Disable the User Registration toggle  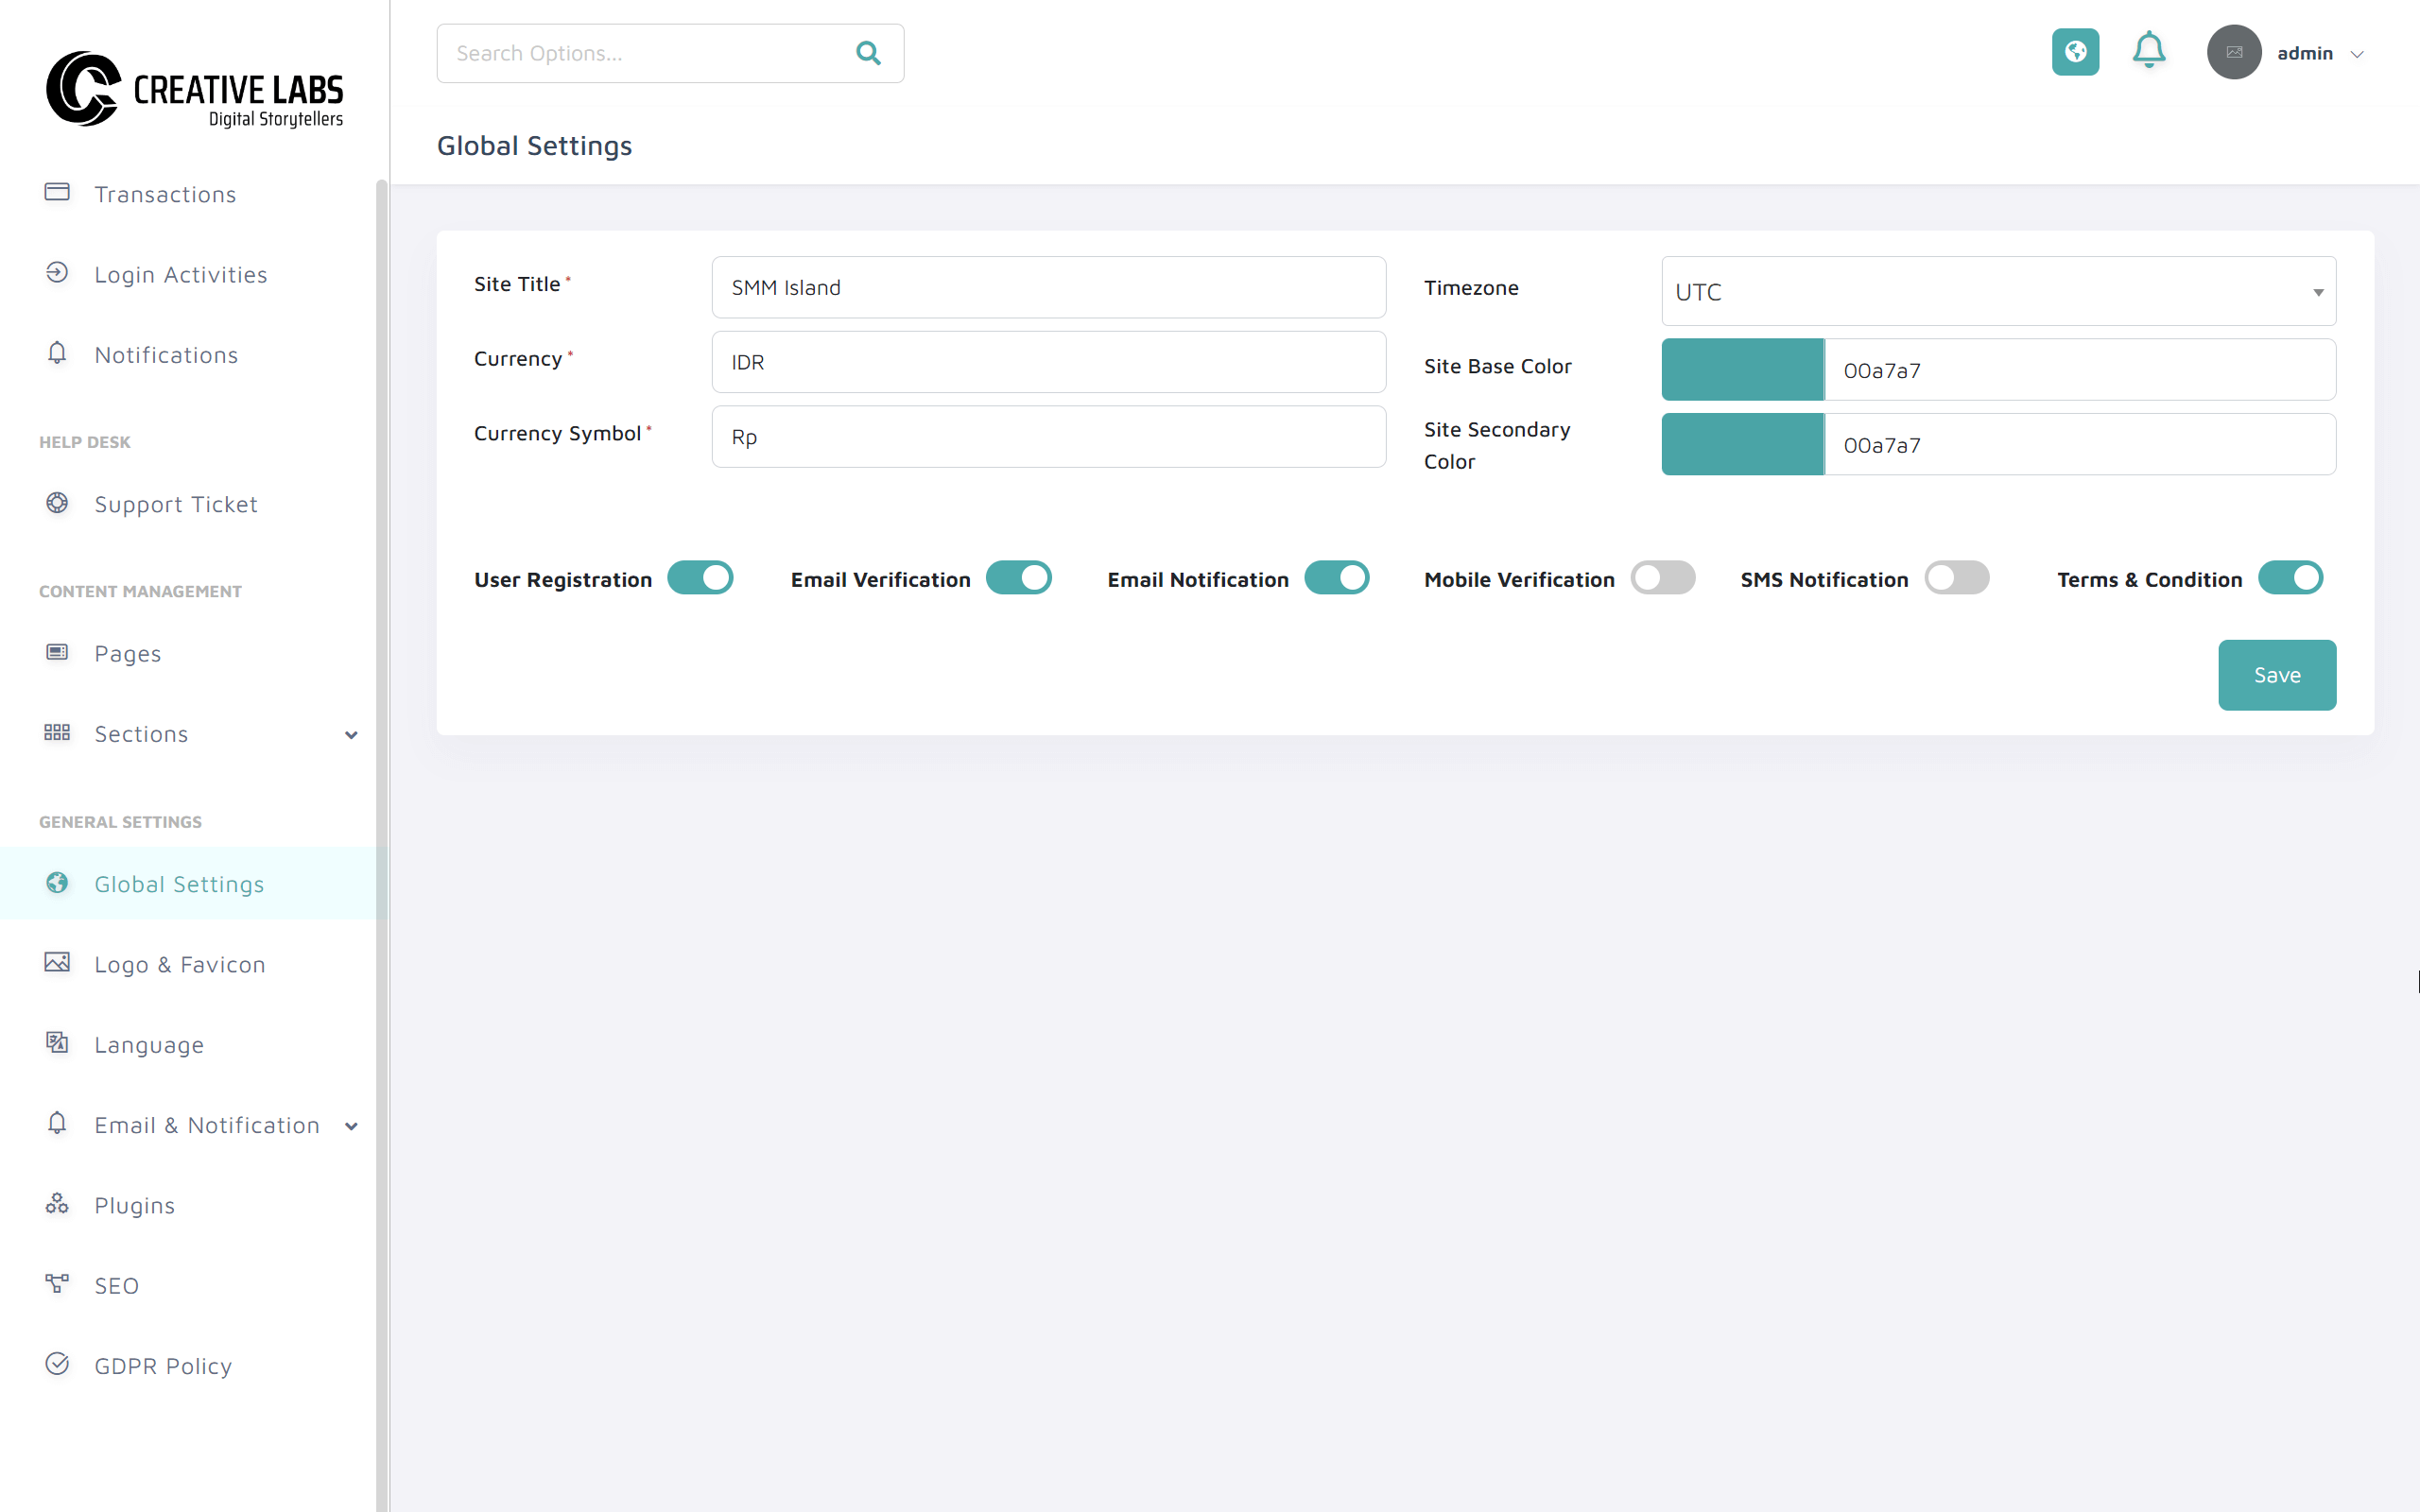click(700, 578)
